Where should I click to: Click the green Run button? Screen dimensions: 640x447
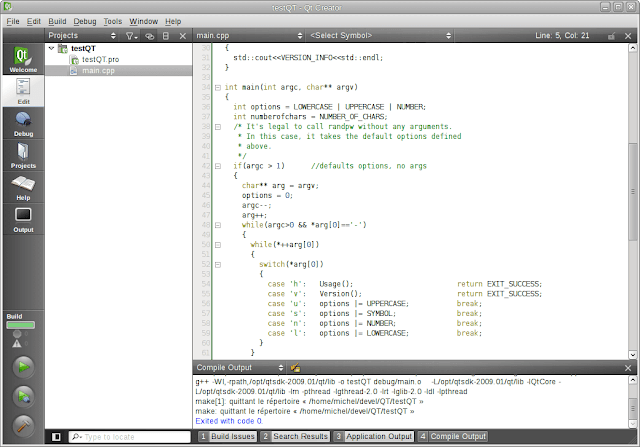click(23, 367)
